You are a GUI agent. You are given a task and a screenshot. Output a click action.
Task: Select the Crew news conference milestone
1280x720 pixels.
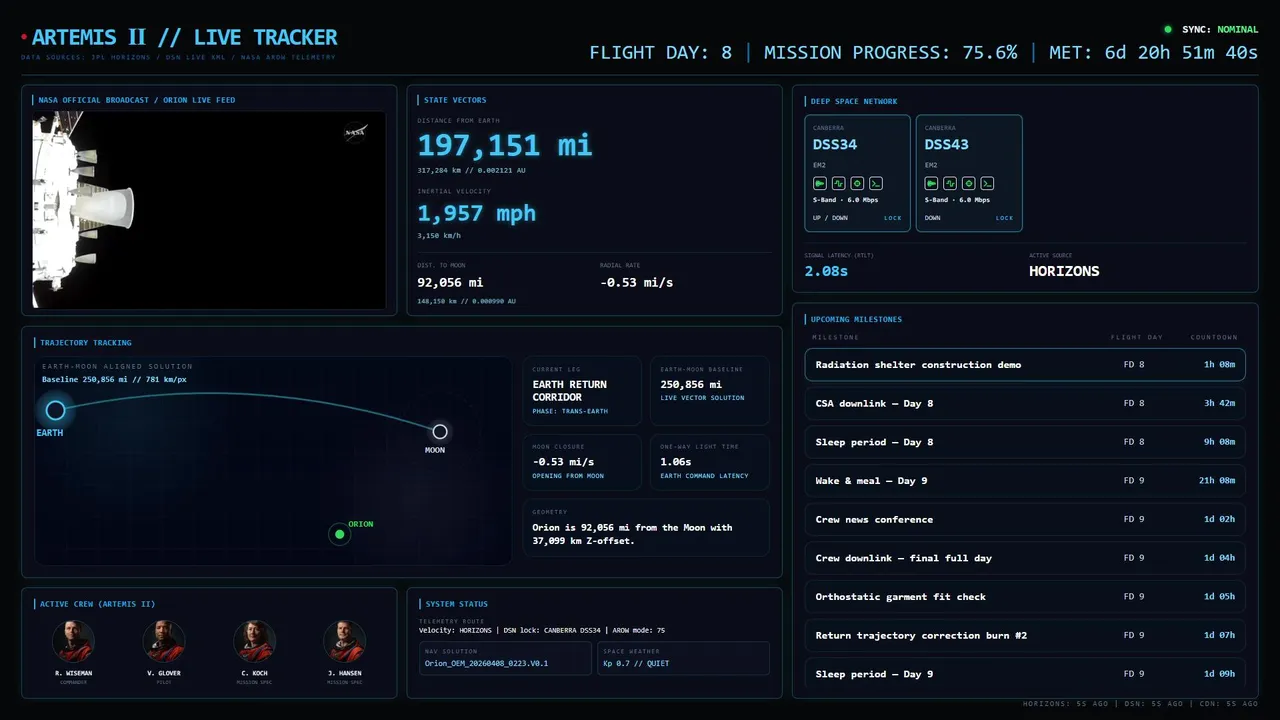[x=1025, y=519]
